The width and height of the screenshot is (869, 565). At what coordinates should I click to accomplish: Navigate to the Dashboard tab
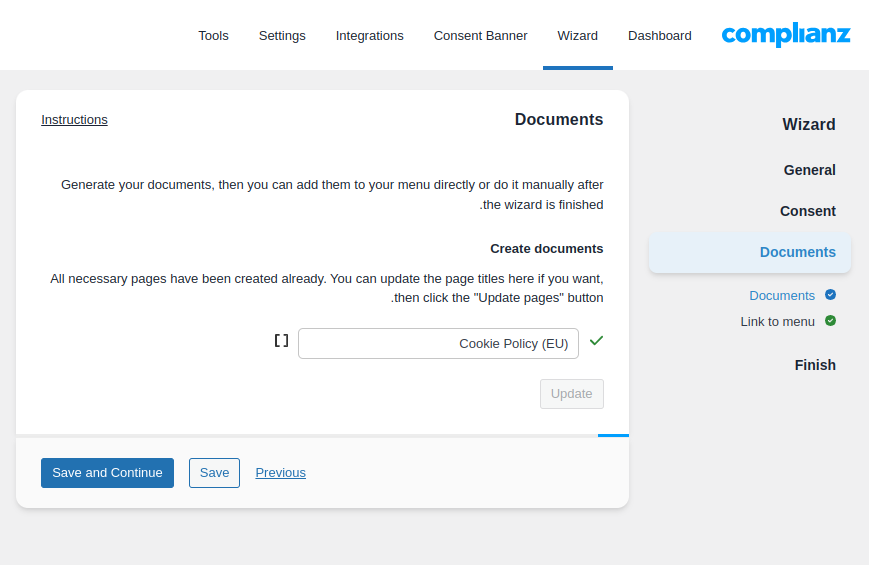659,35
